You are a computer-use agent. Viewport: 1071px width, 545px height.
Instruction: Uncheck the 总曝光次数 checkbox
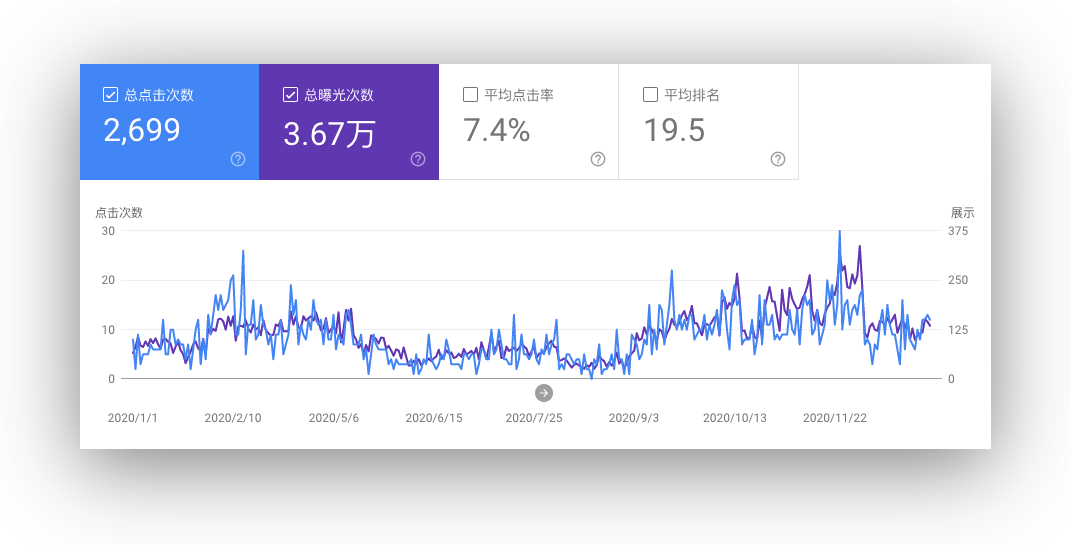291,95
